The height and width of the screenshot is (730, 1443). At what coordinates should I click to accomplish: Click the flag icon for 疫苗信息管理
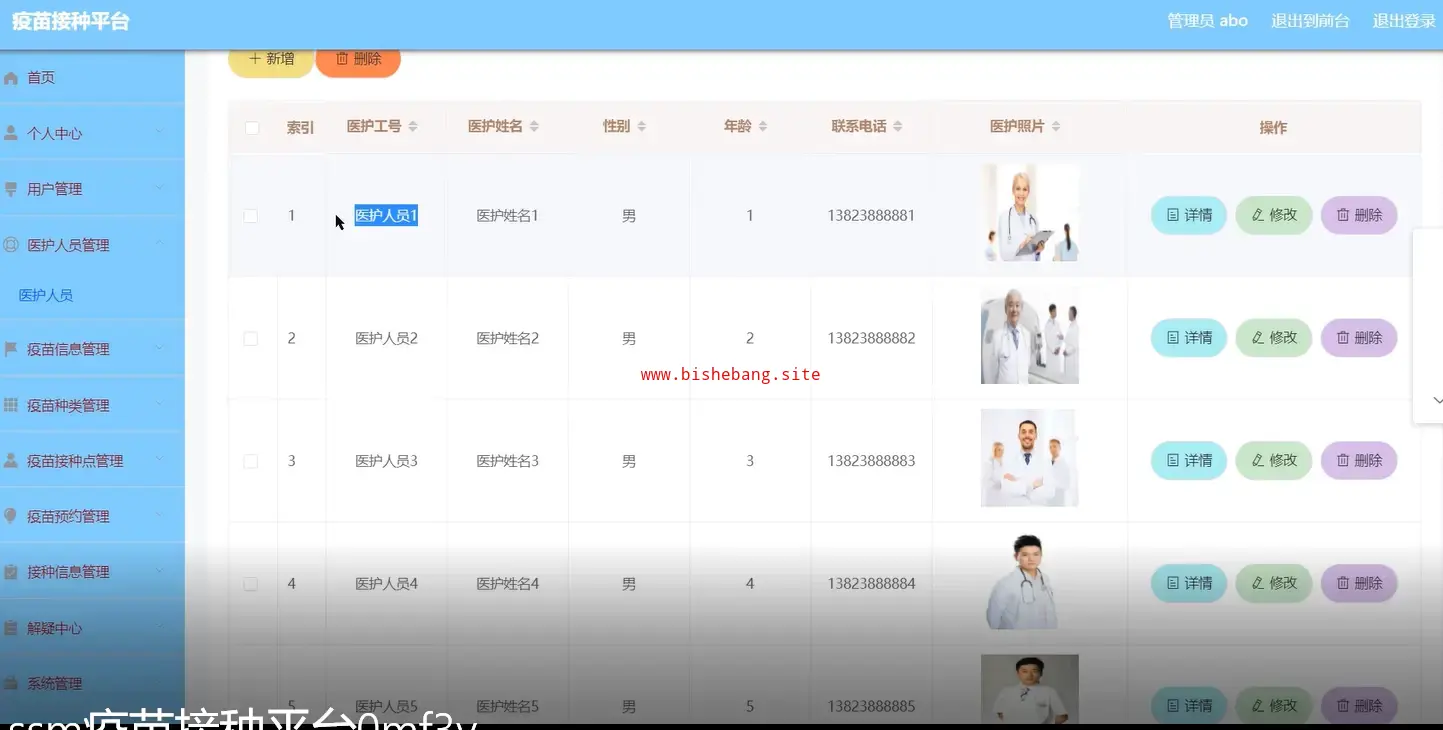(x=11, y=349)
